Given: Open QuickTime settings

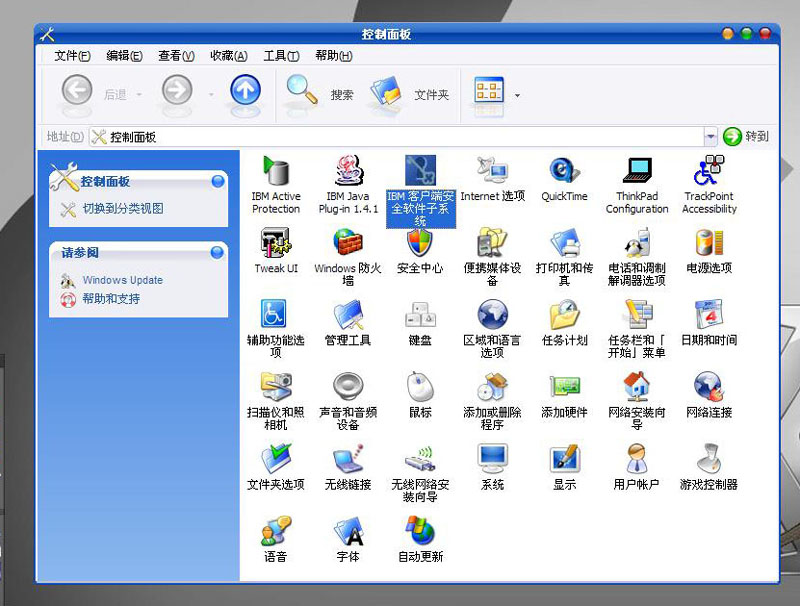Looking at the screenshot, I should pyautogui.click(x=564, y=179).
